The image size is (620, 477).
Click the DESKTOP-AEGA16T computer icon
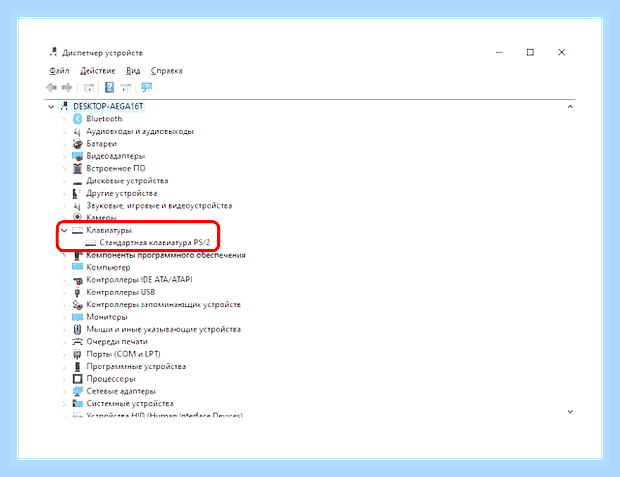click(64, 106)
